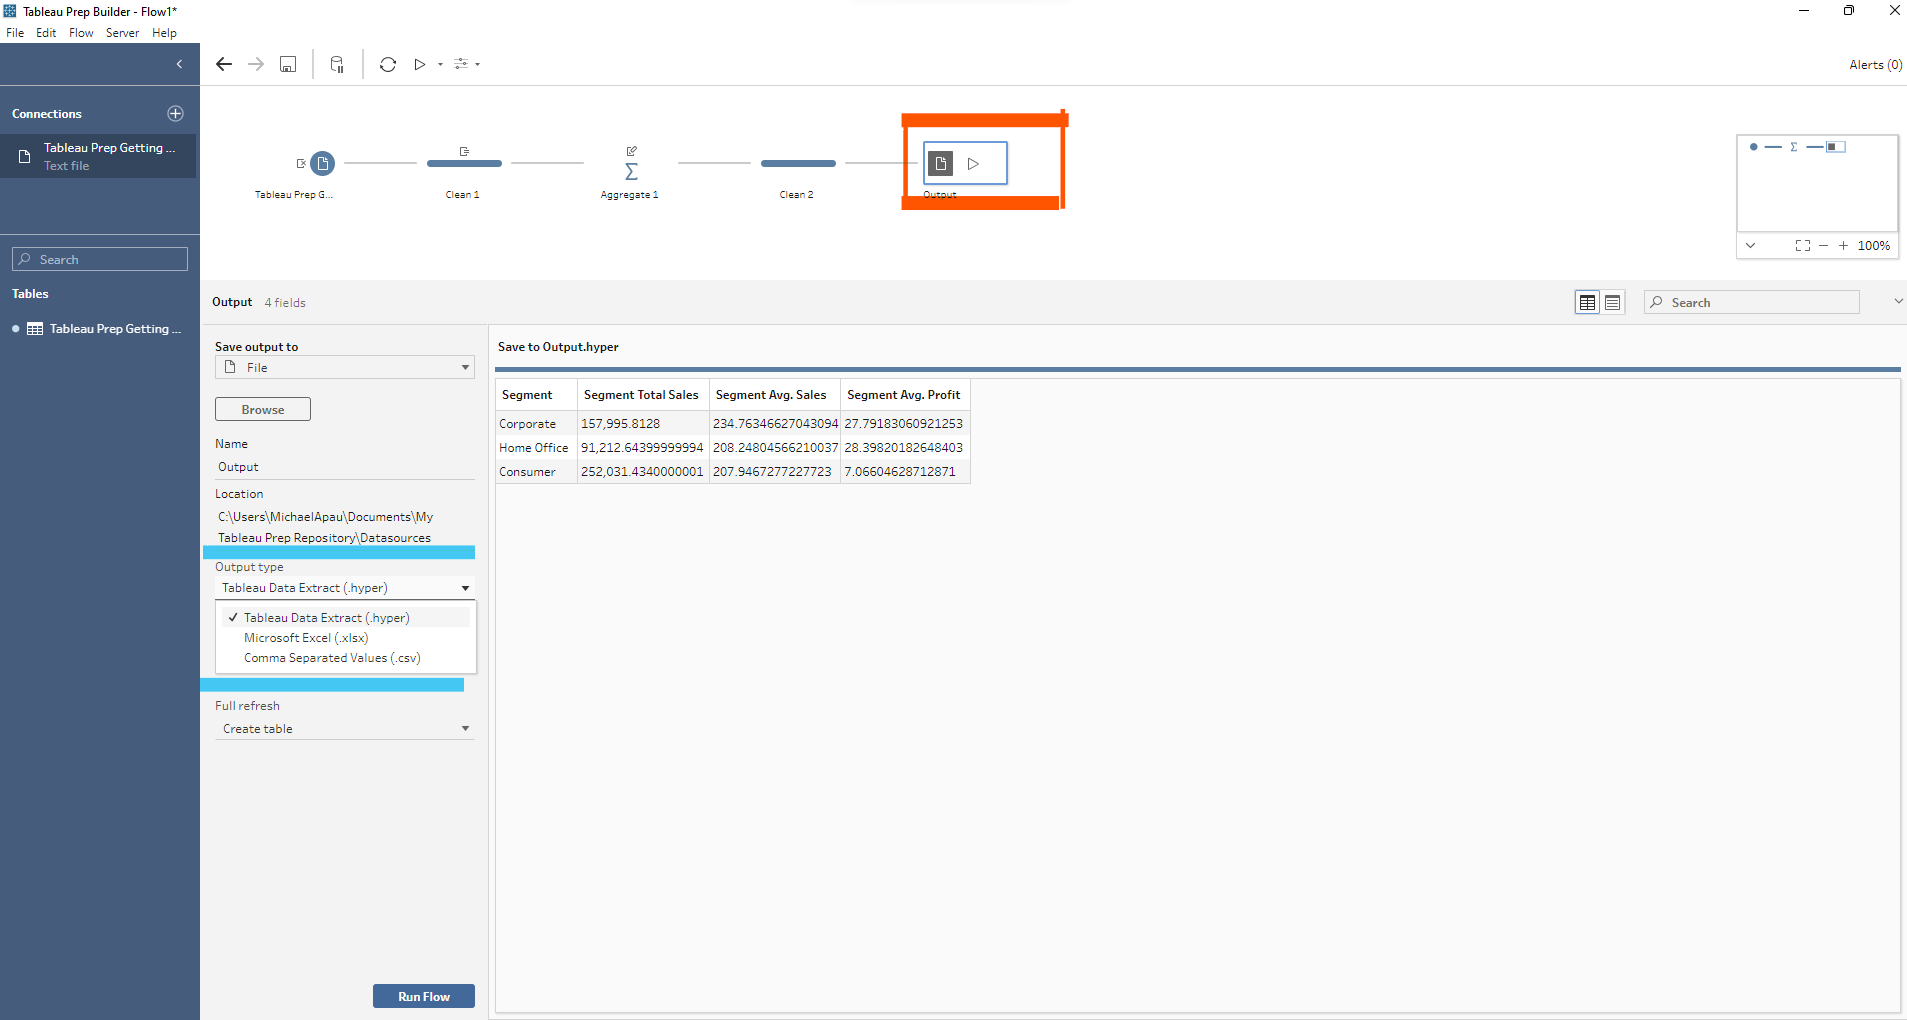The height and width of the screenshot is (1020, 1907).
Task: Open the Create table dropdown
Action: pos(345,729)
